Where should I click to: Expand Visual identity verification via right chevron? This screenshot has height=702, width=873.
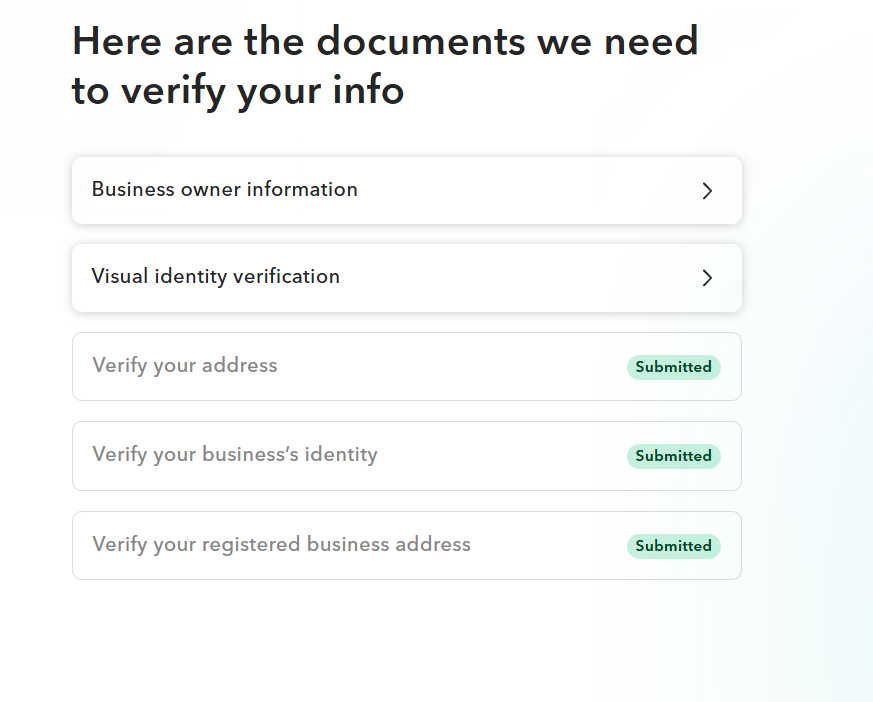coord(707,278)
